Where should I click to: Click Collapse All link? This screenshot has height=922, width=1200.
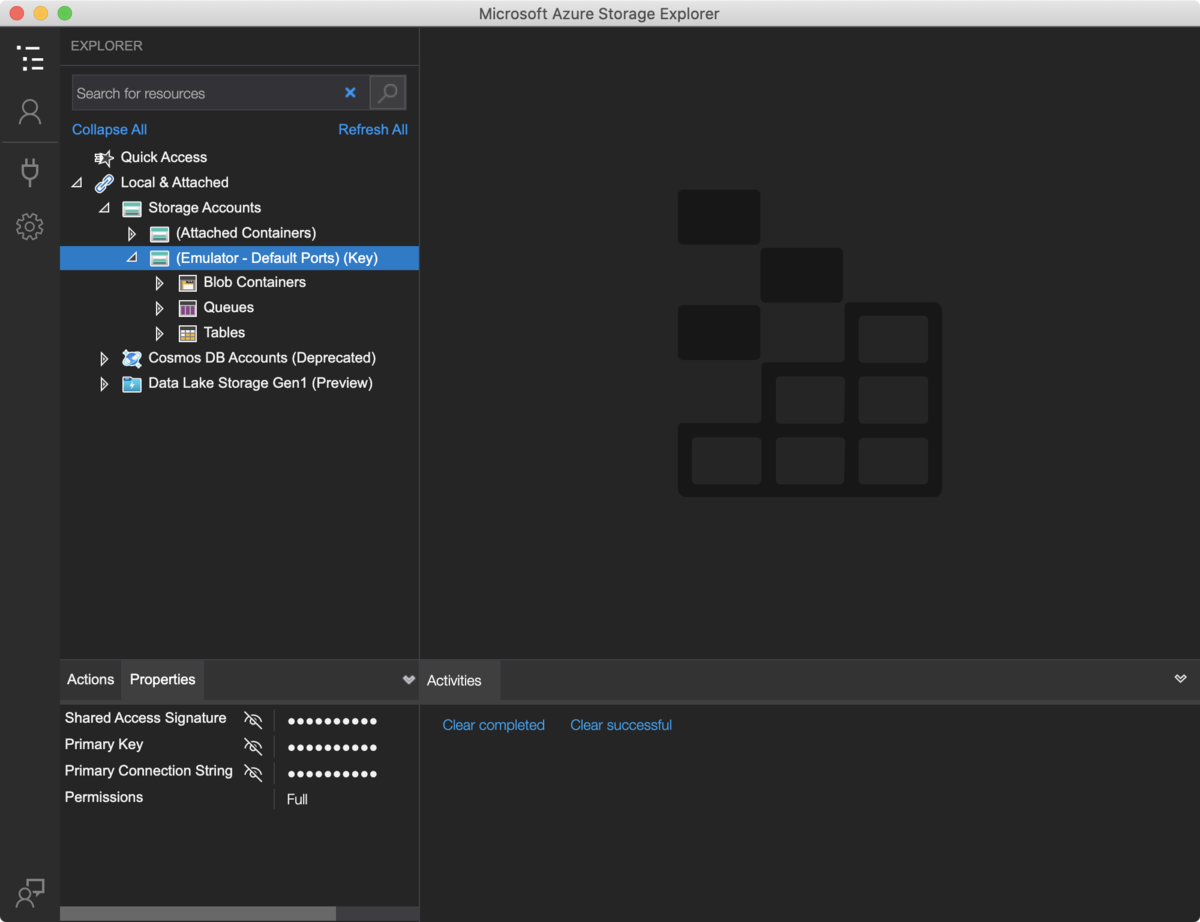pos(109,130)
